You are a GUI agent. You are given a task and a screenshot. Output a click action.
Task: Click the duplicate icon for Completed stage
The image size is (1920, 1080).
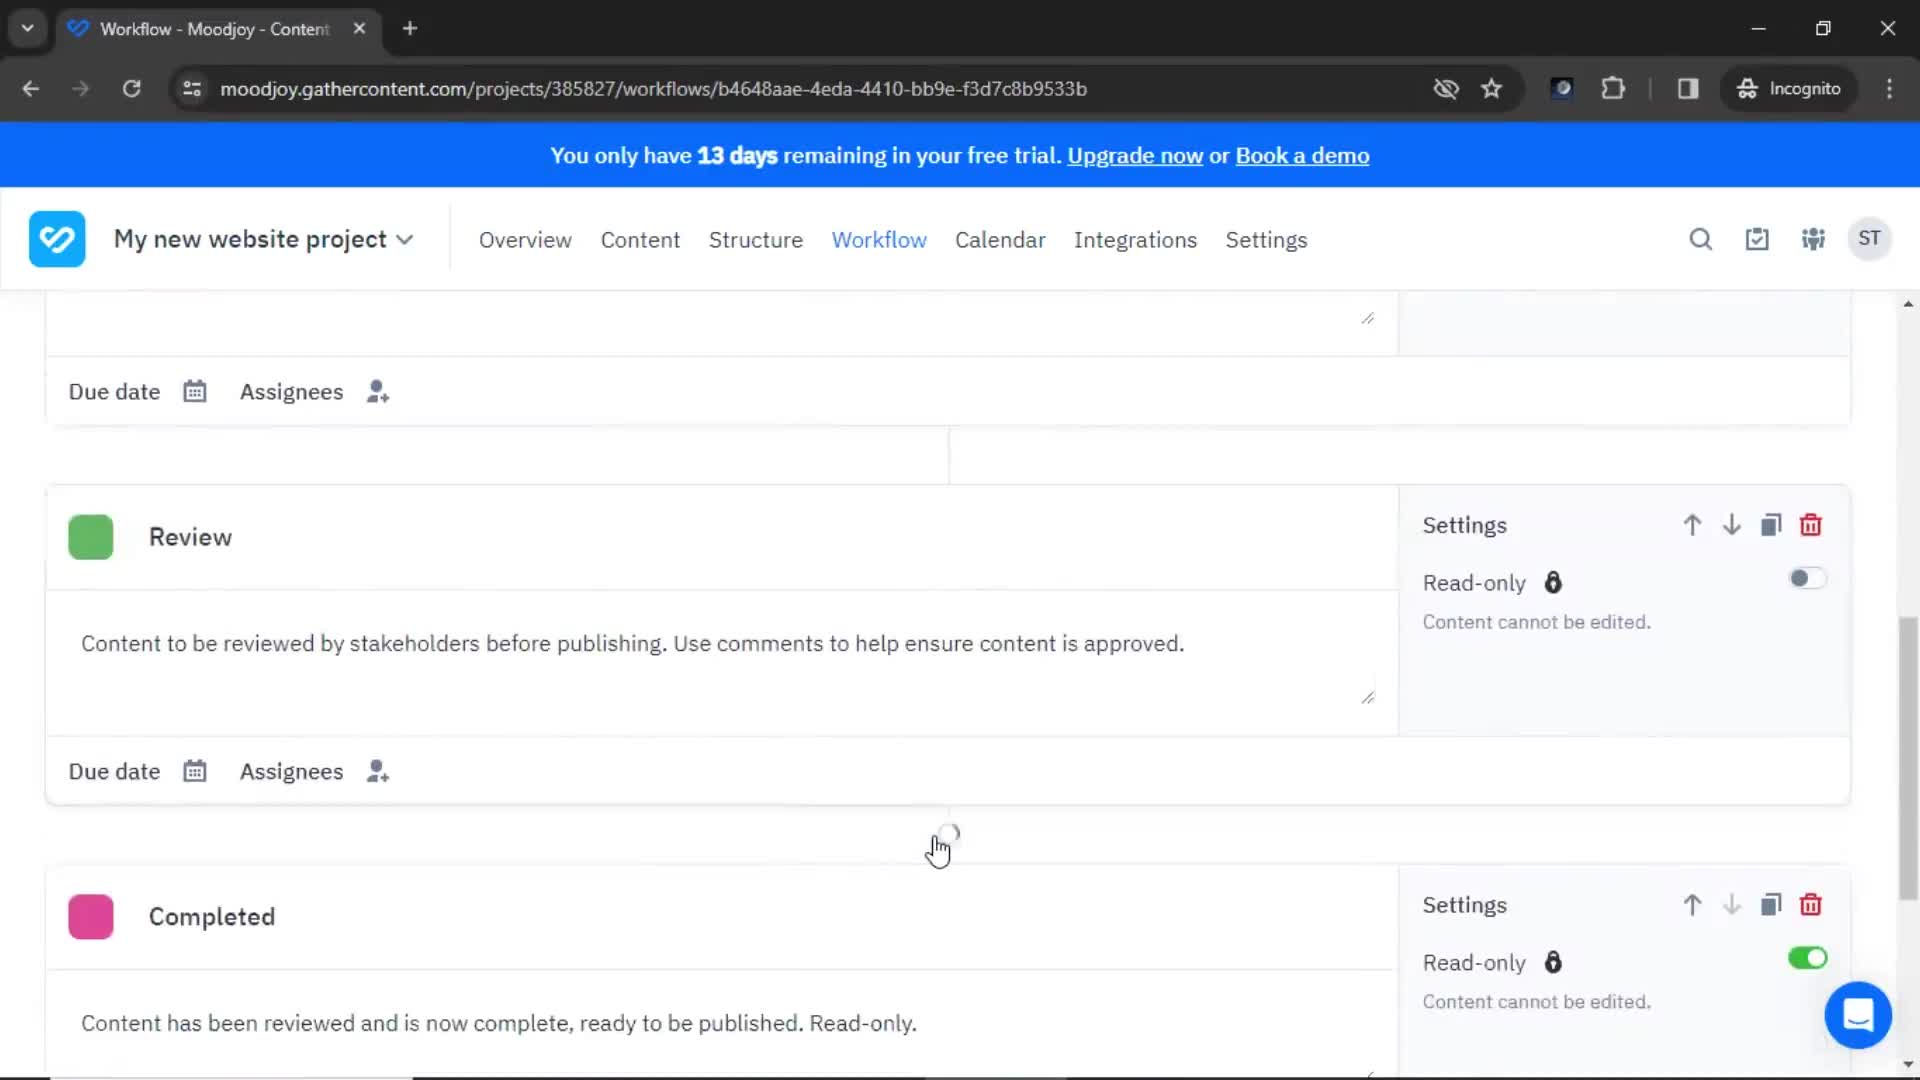(1771, 905)
